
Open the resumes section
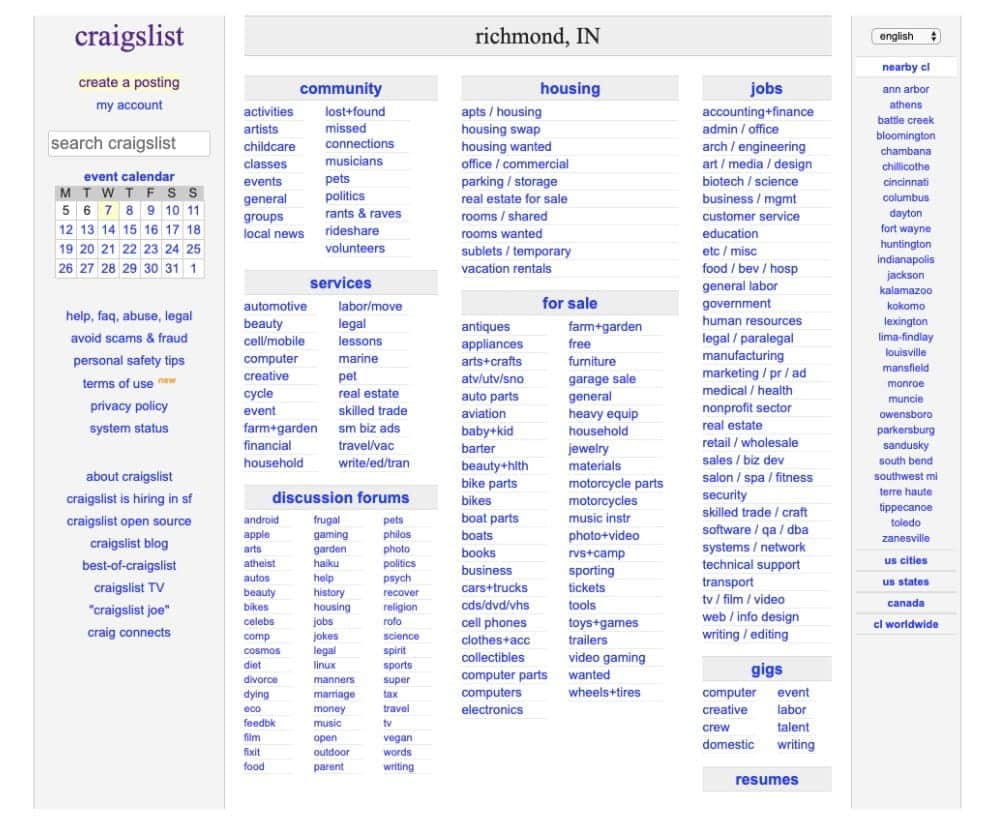766,779
